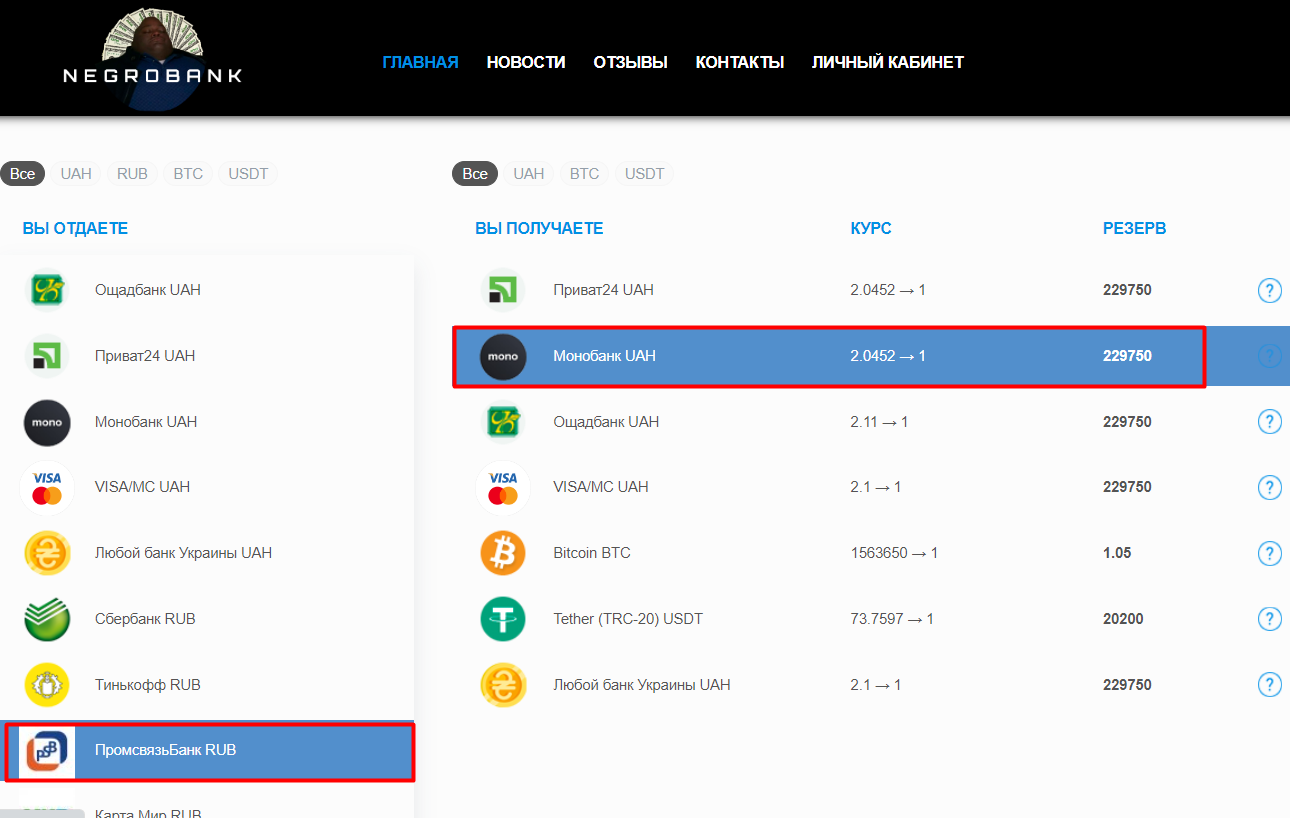Choose Монобанк icon in receive list
Viewport: 1290px width, 818px height.
pos(503,356)
